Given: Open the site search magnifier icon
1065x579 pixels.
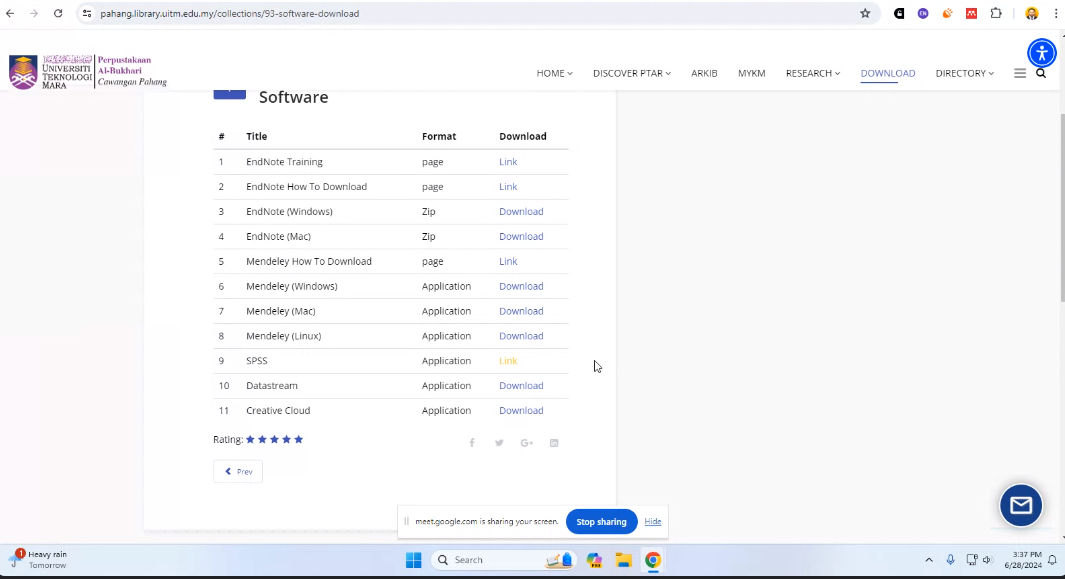Looking at the screenshot, I should [1041, 73].
